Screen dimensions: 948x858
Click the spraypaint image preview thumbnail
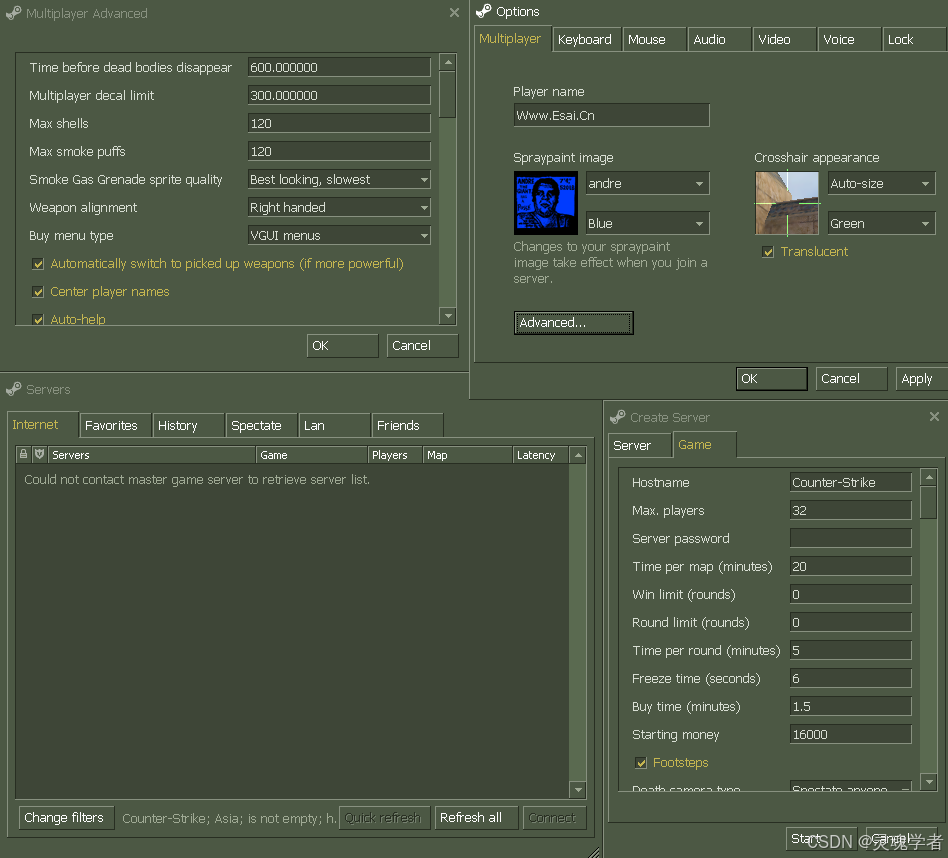(x=545, y=203)
